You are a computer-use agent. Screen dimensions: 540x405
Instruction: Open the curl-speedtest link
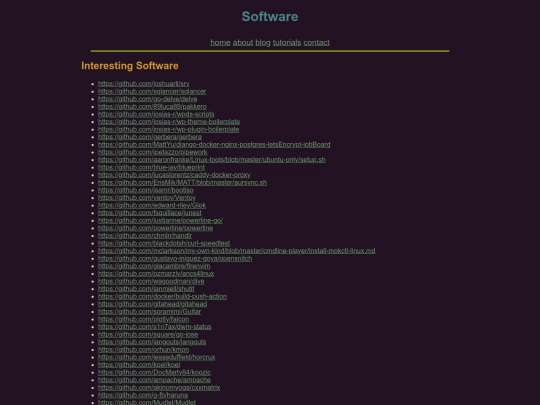tap(164, 243)
